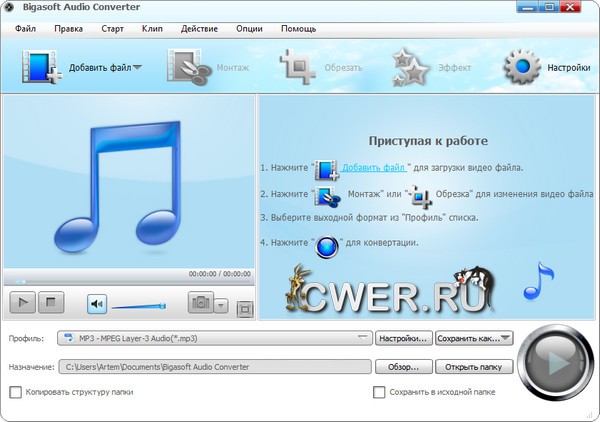
Task: Open the Файл menu
Action: pos(26,28)
